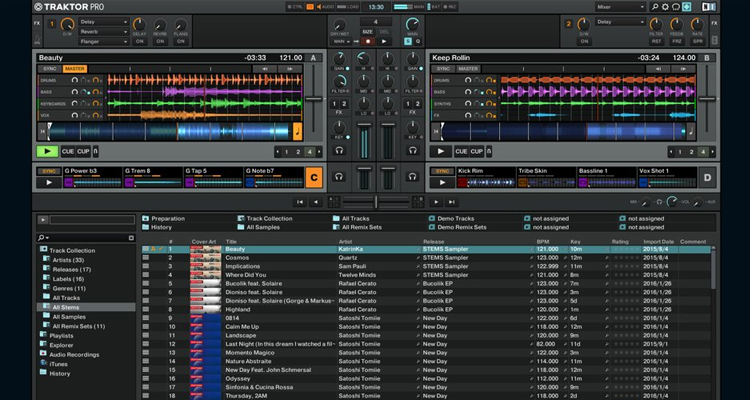The height and width of the screenshot is (400, 750).
Task: Set Deck A loop size to 4
Action: [x=309, y=152]
